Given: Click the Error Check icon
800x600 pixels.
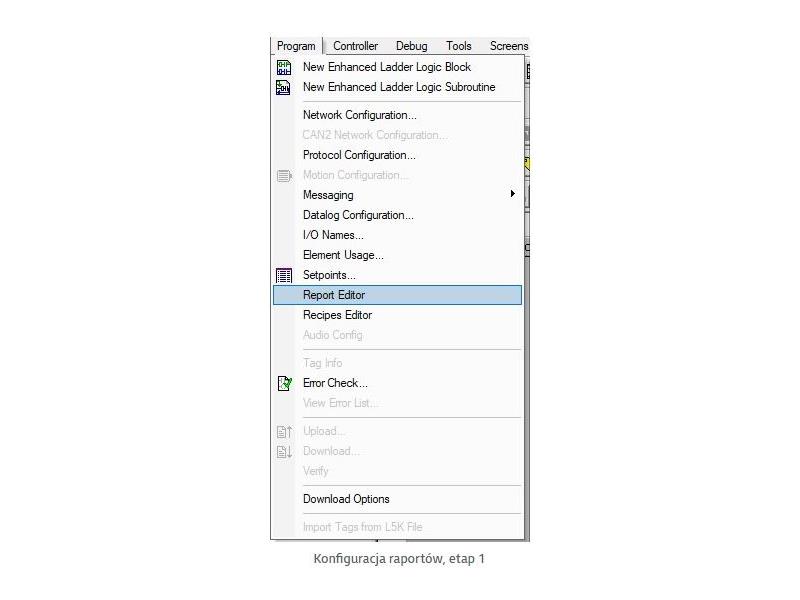Looking at the screenshot, I should 284,383.
